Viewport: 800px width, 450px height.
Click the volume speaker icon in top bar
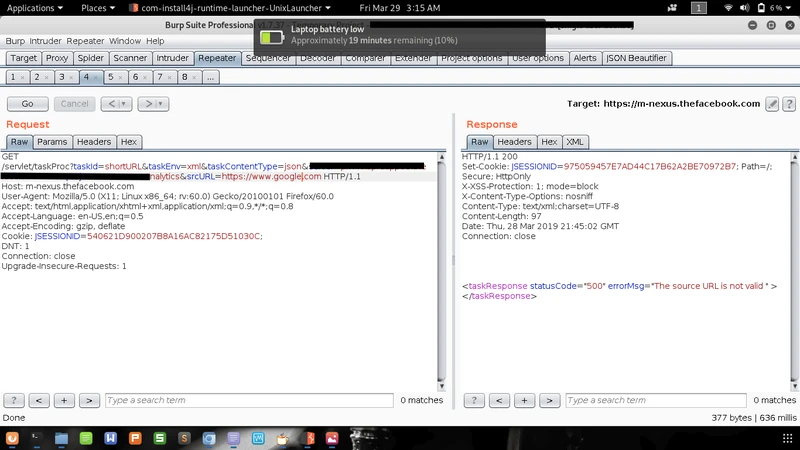tap(744, 8)
